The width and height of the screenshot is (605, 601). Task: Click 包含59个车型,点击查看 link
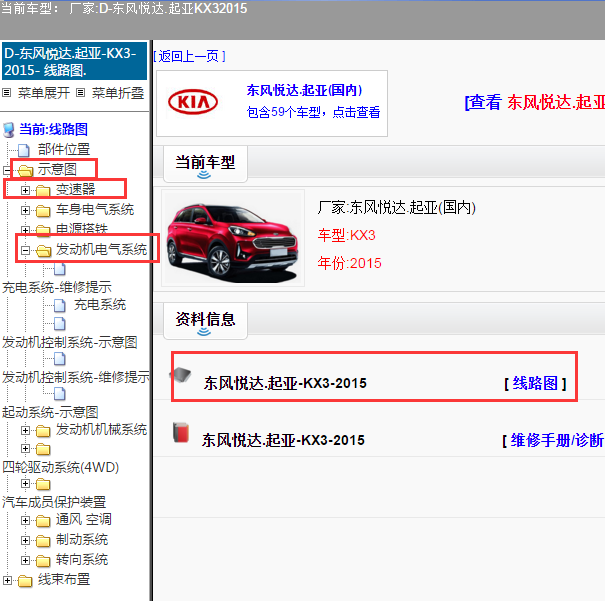pos(313,112)
